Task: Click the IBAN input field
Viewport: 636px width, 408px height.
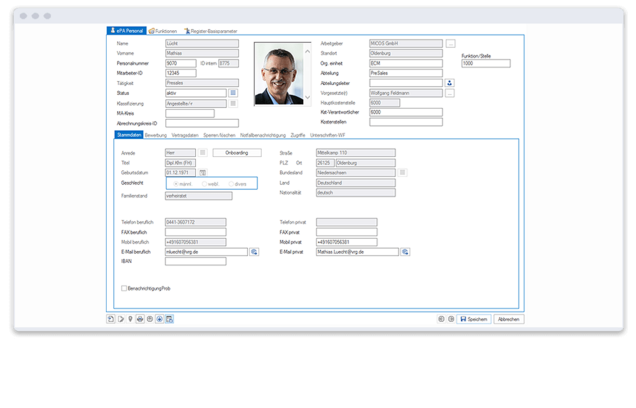Action: pos(196,262)
